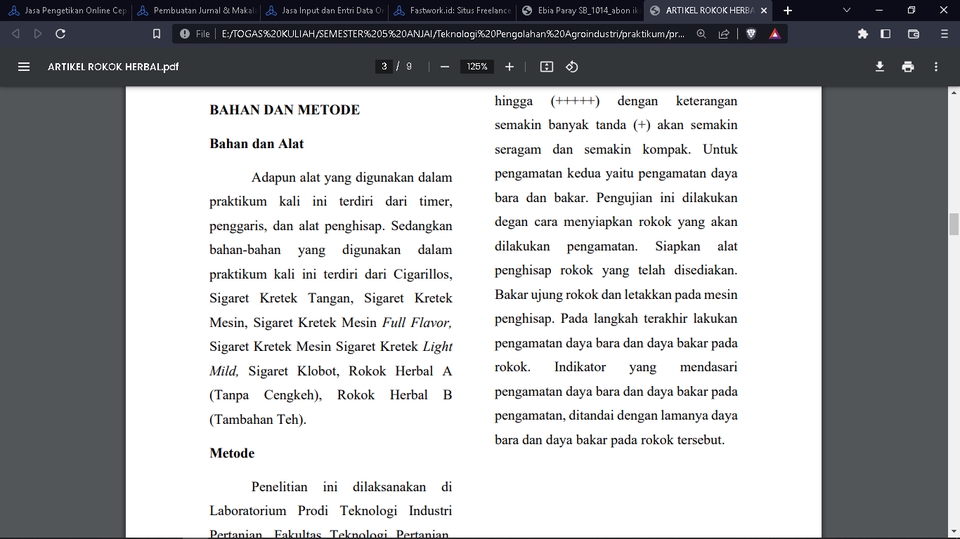Viewport: 960px width, 539px height.
Task: Switch to Pembuatan Jurnal & Makalah tab
Action: pyautogui.click(x=196, y=10)
